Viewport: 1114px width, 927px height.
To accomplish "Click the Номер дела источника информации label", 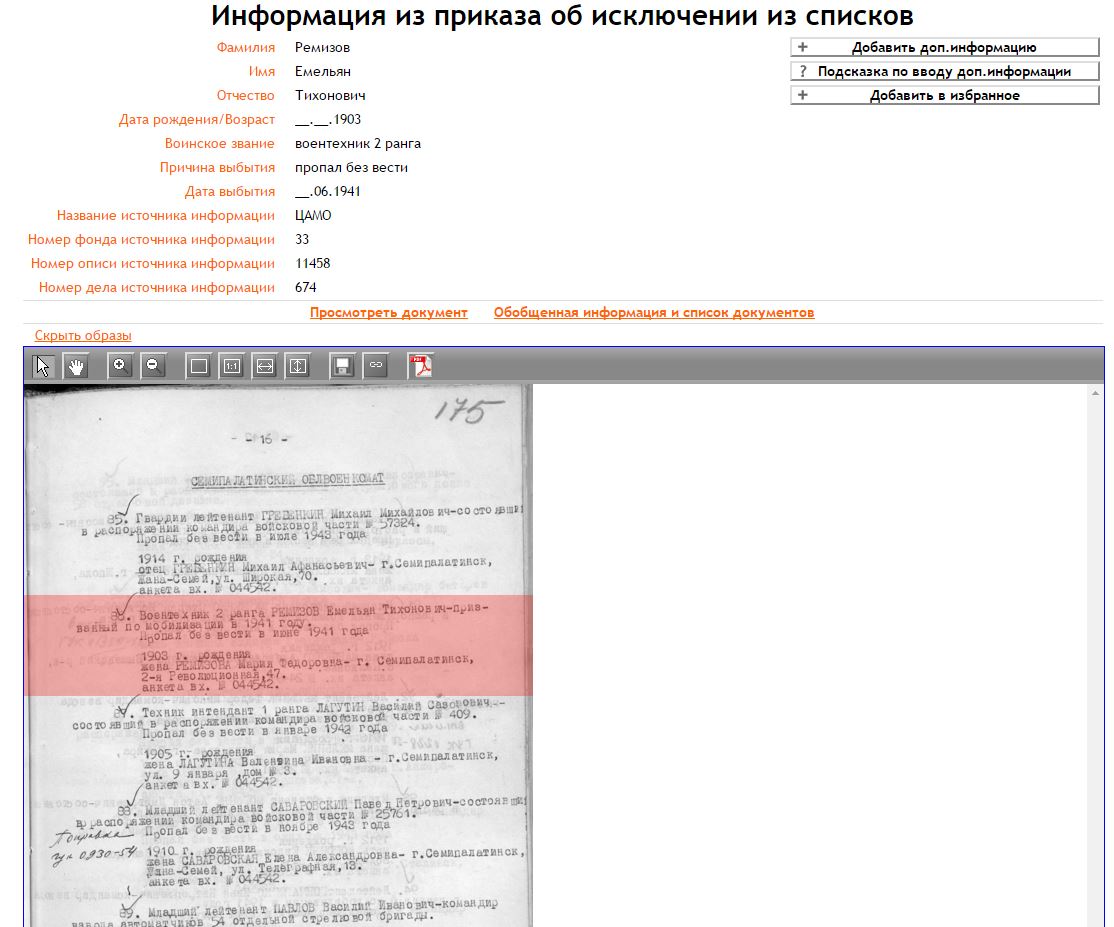I will (x=157, y=287).
